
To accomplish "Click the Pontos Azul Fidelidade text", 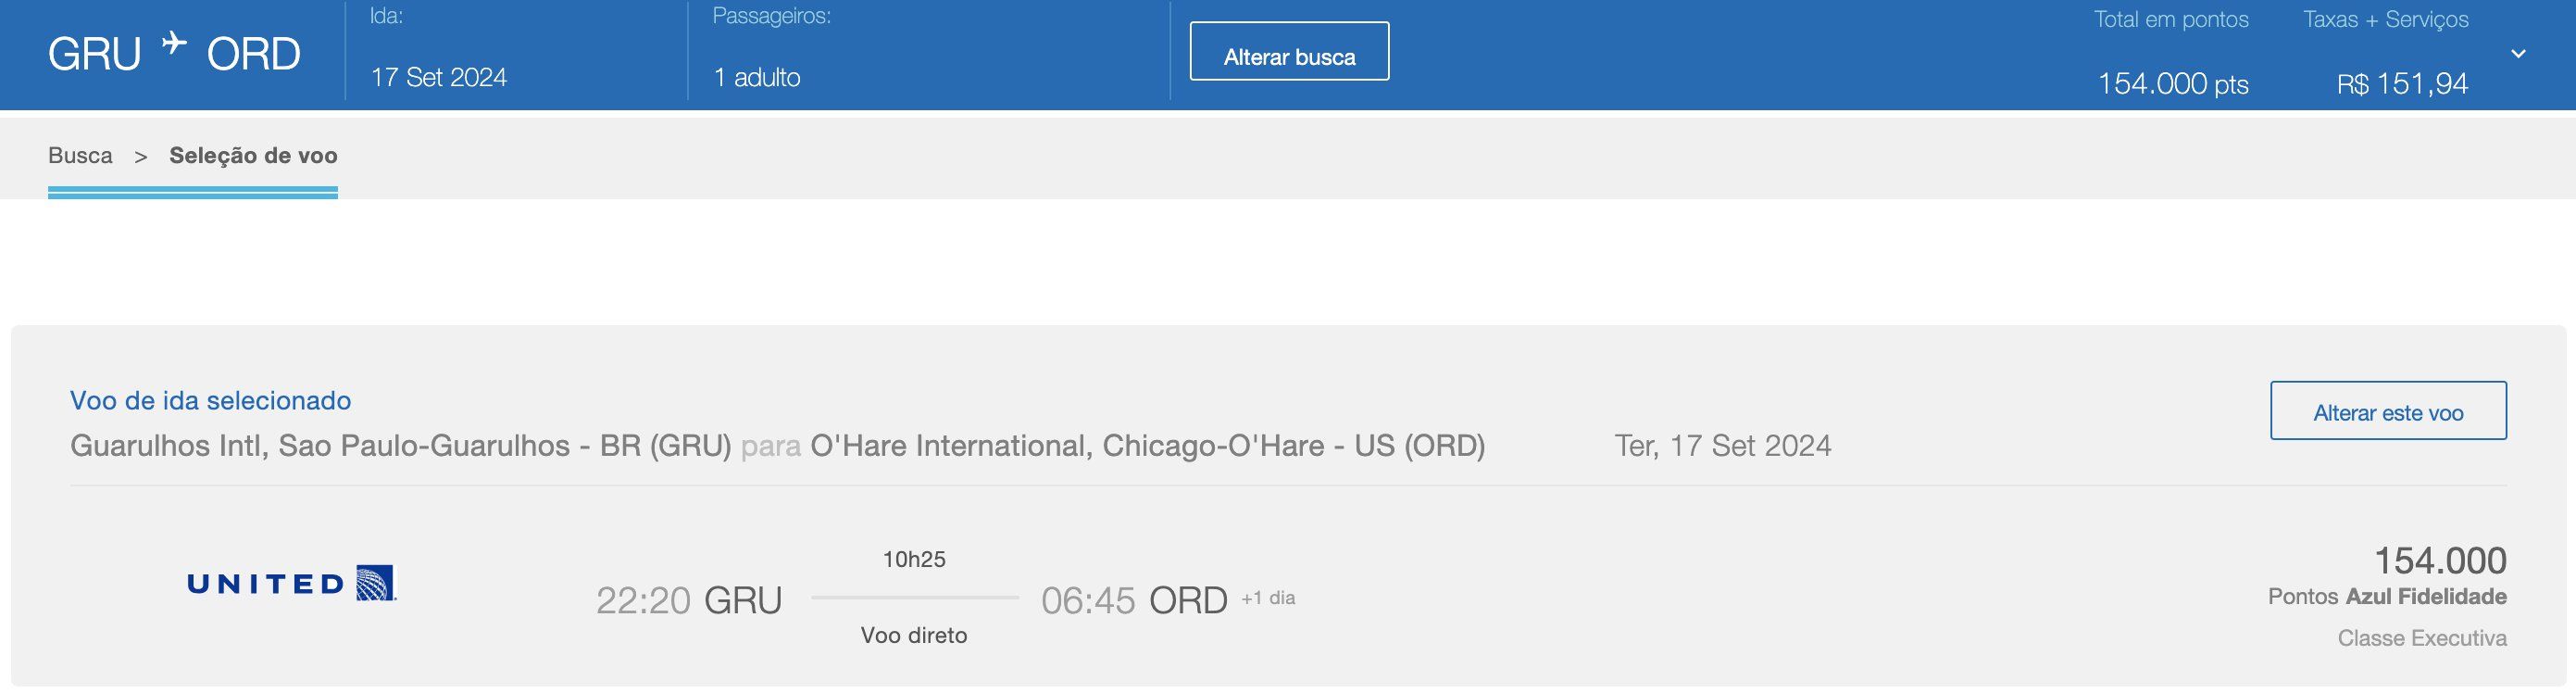I will pos(2387,597).
